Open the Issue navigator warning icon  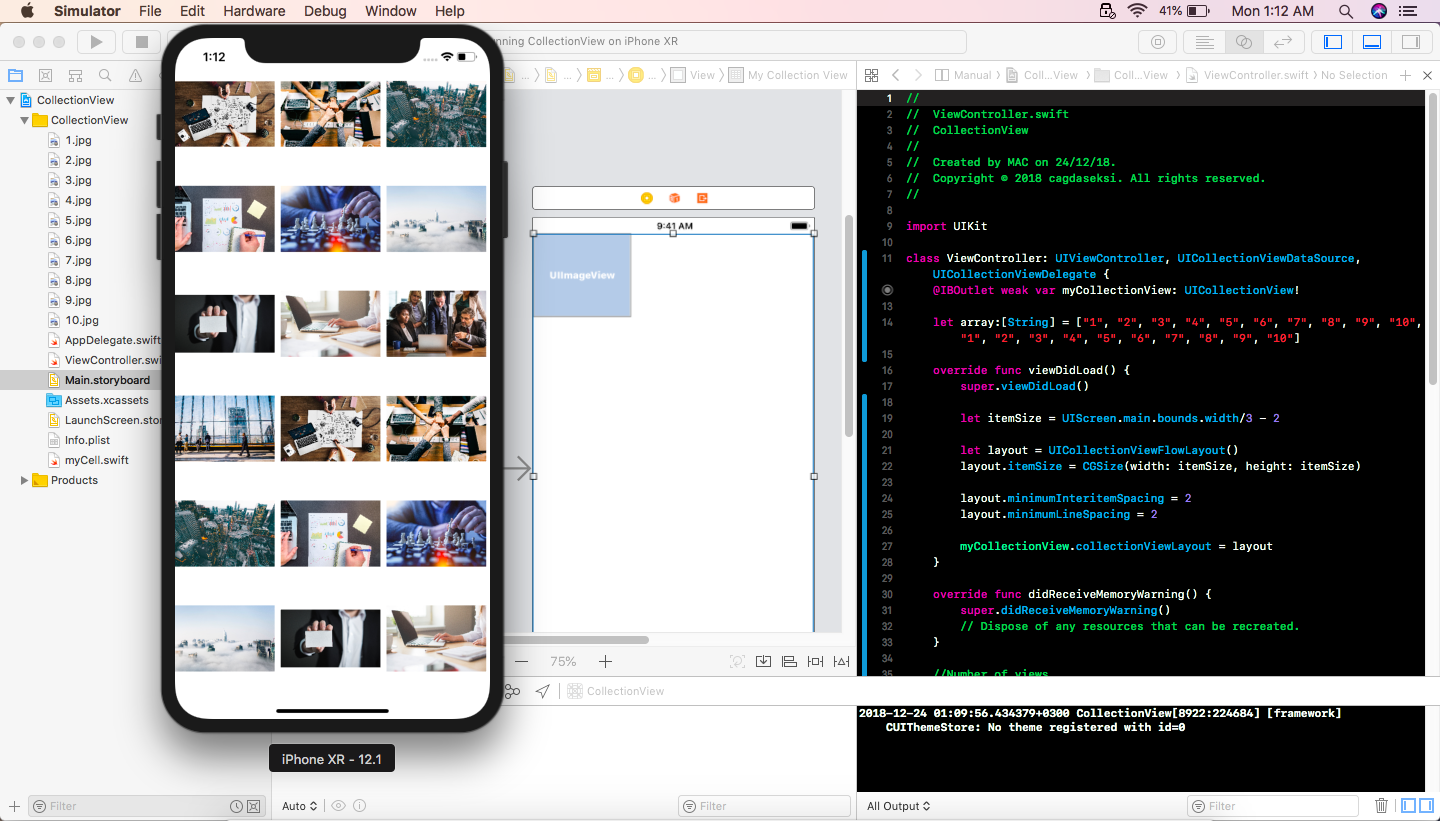point(135,75)
